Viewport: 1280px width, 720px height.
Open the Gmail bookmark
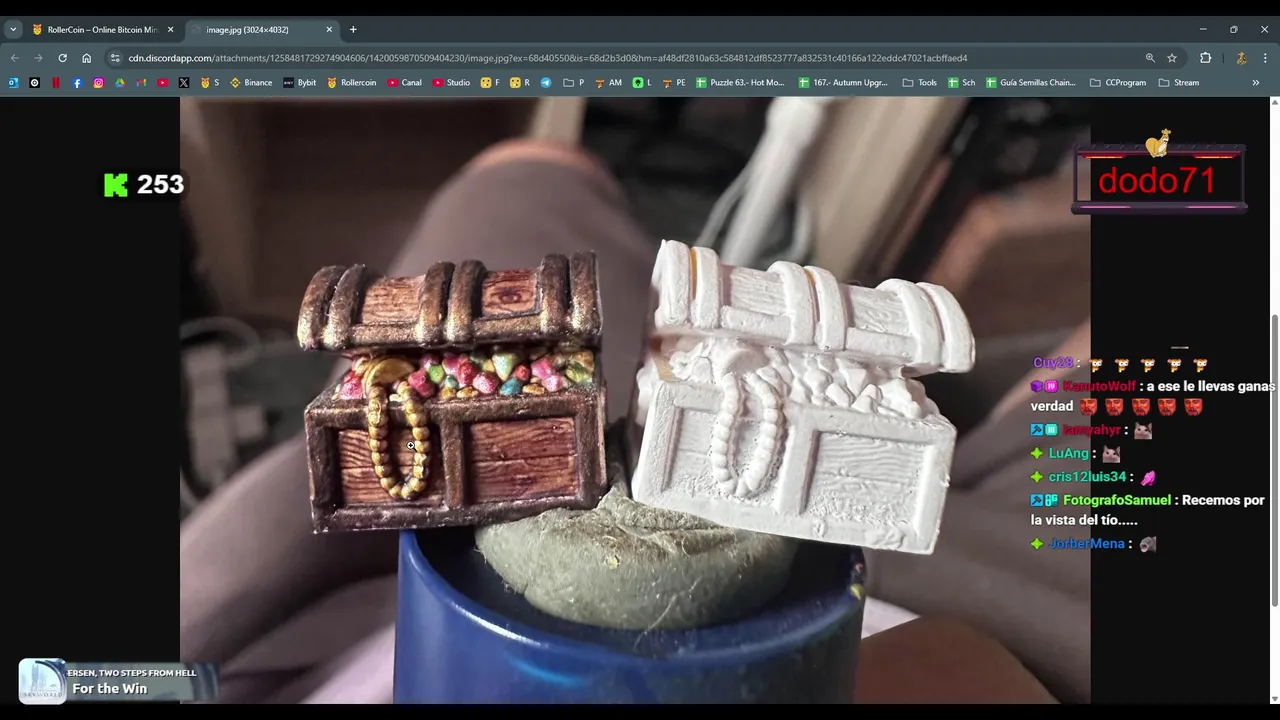click(x=141, y=83)
